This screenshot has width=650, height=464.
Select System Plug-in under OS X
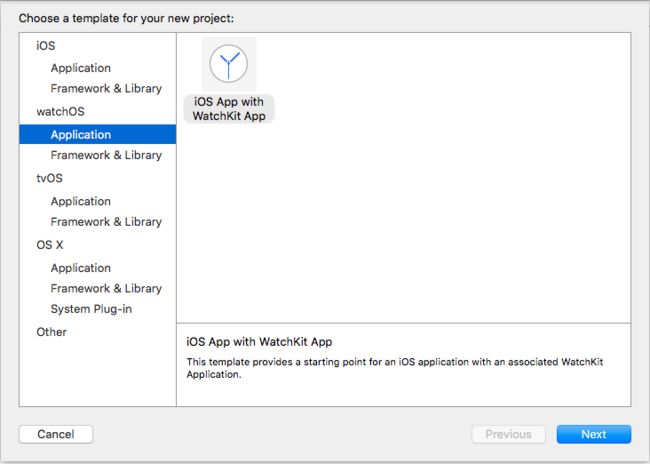click(x=91, y=309)
